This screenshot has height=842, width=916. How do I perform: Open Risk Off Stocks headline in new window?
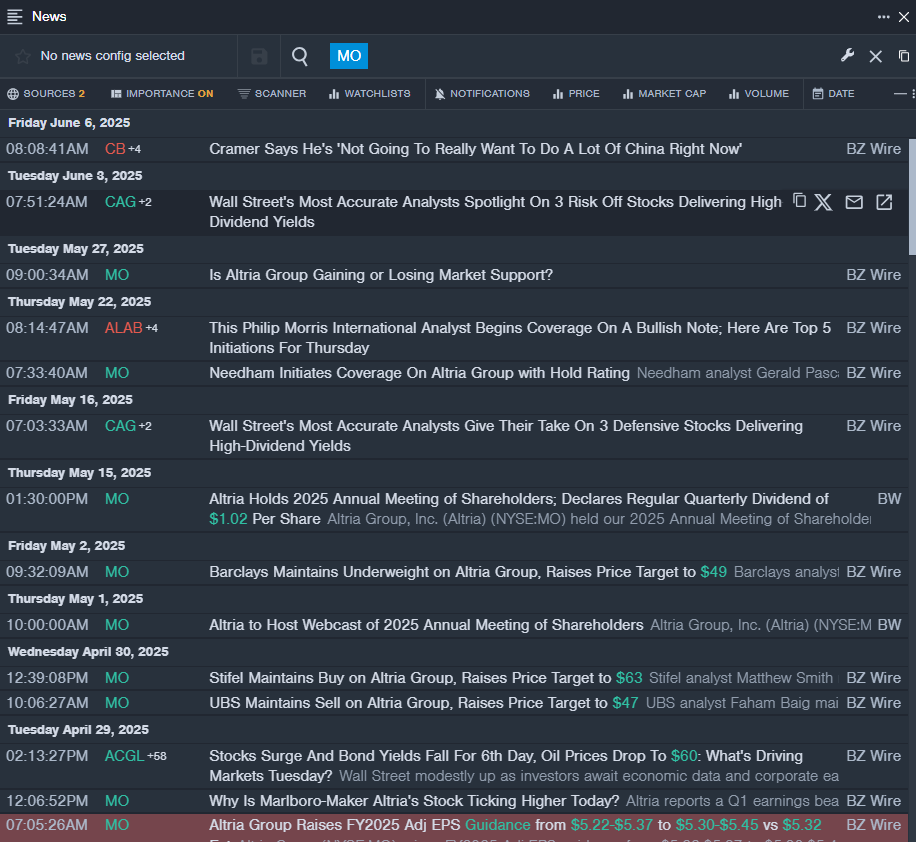[x=884, y=202]
